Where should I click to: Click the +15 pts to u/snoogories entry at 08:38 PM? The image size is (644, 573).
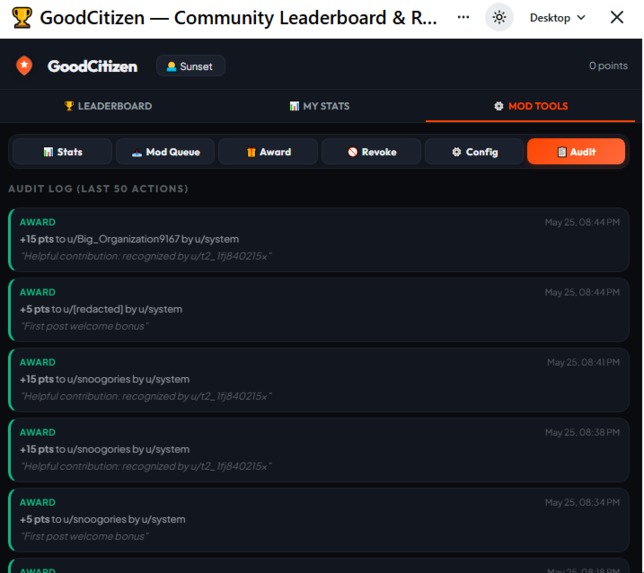click(x=319, y=450)
